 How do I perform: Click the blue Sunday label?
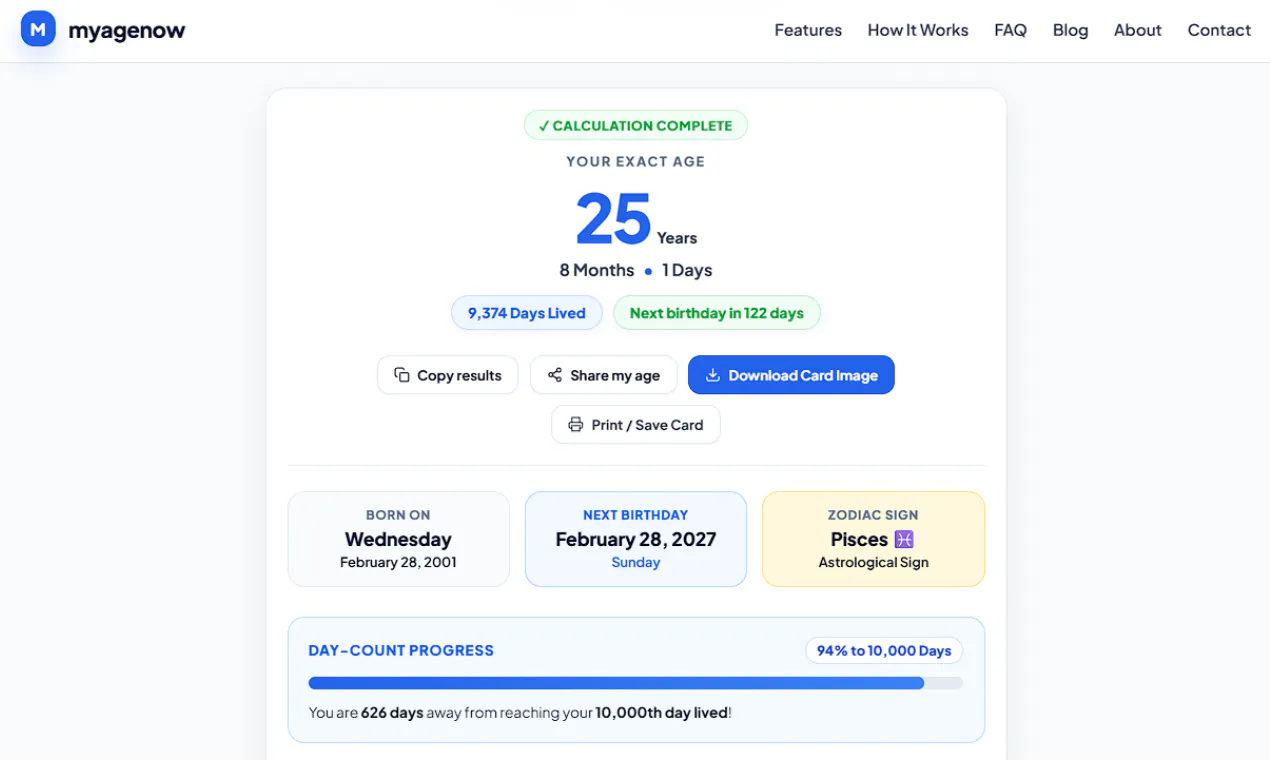pos(636,562)
